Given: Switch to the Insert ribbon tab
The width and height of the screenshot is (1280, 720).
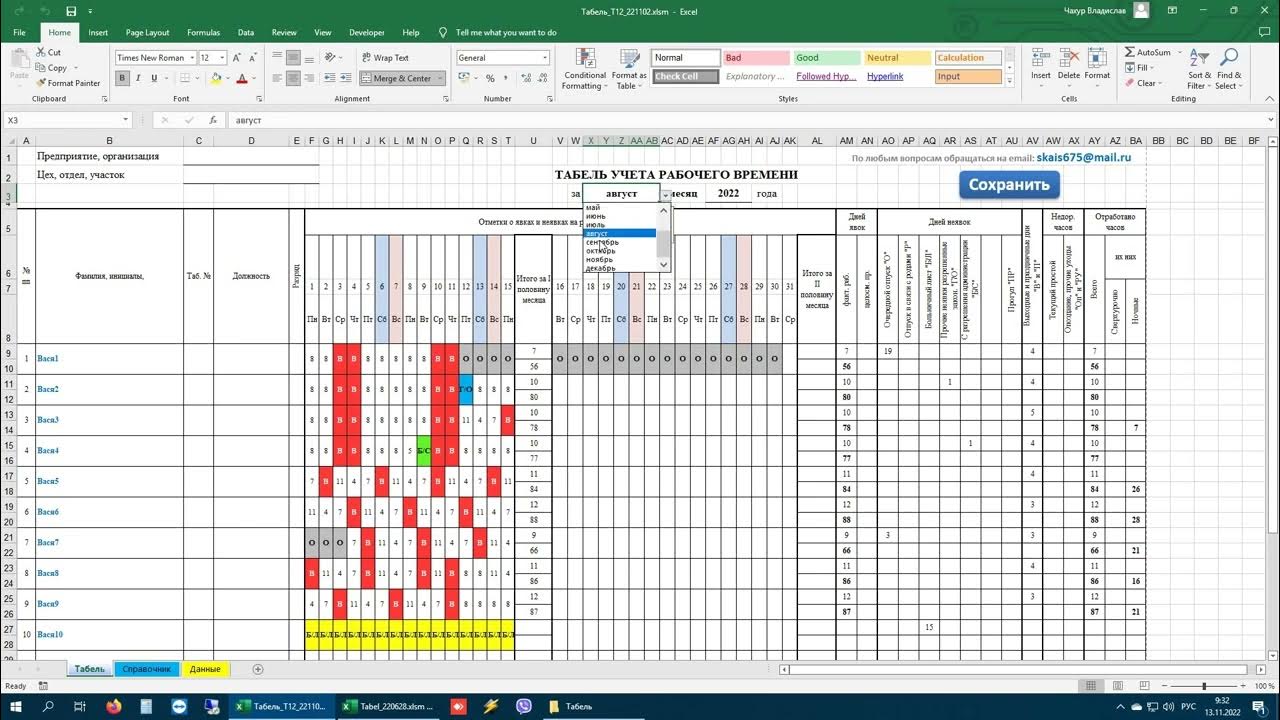Looking at the screenshot, I should point(98,32).
